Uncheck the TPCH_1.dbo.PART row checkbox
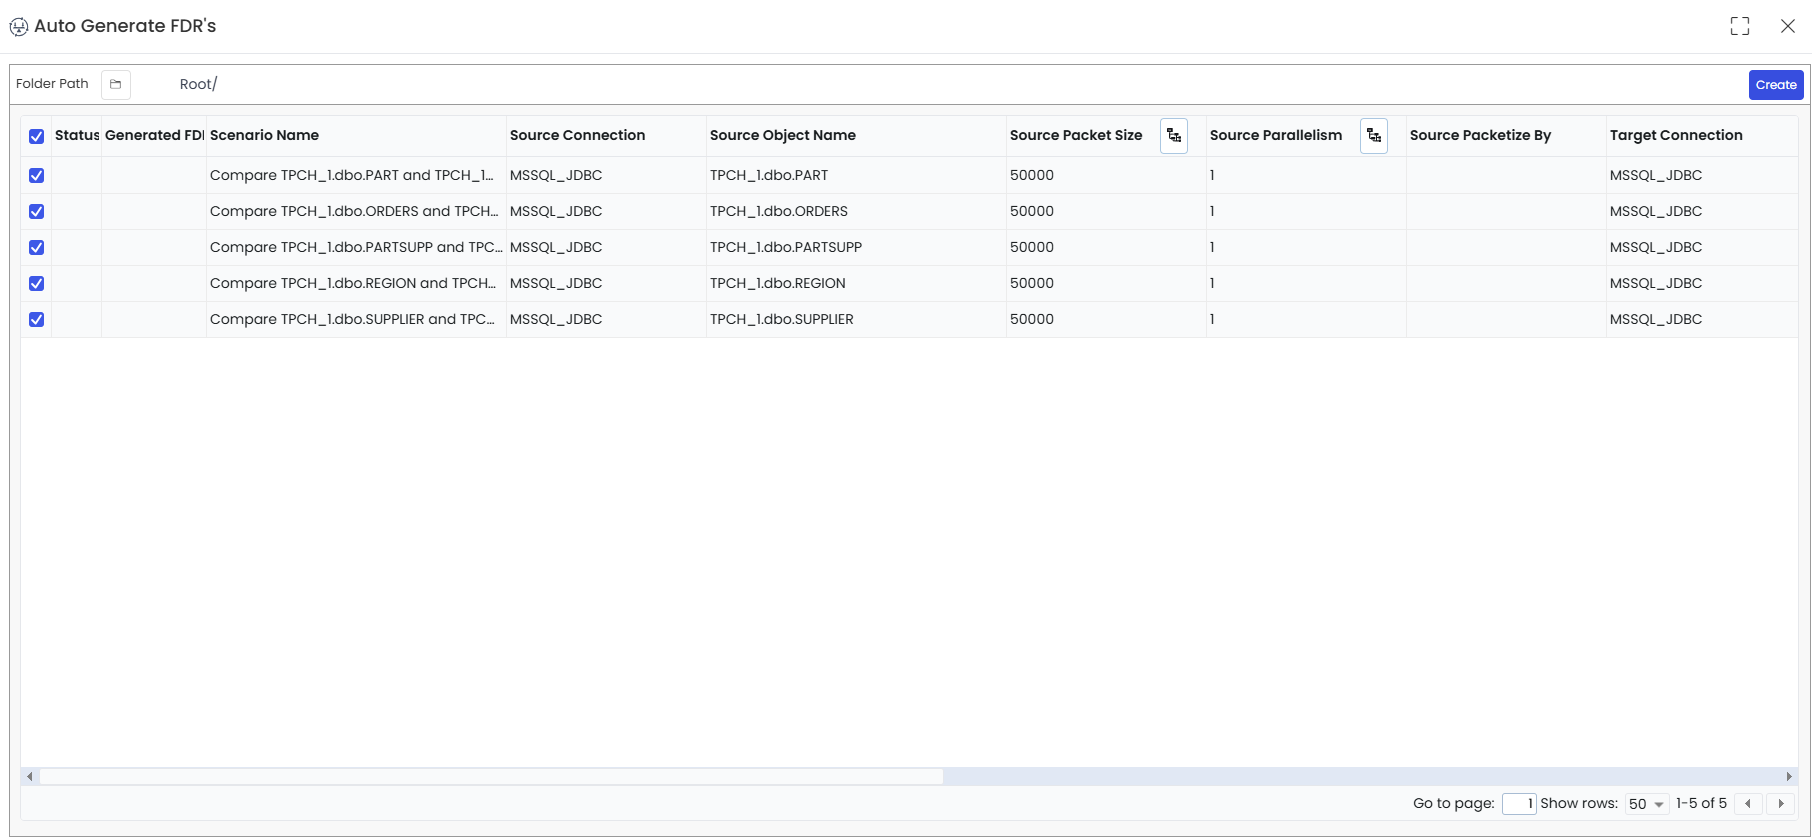Image resolution: width=1812 pixels, height=838 pixels. tap(37, 175)
